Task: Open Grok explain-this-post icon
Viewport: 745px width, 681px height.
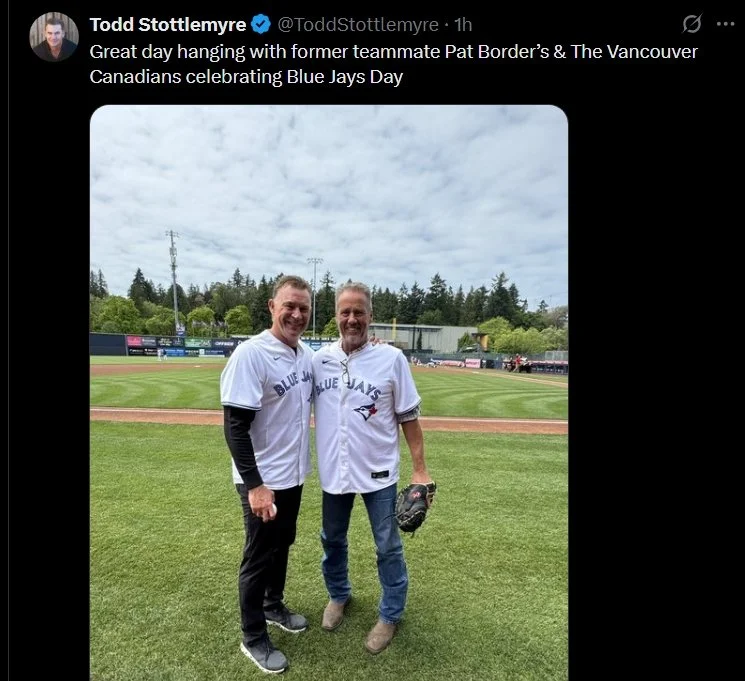Action: 691,24
